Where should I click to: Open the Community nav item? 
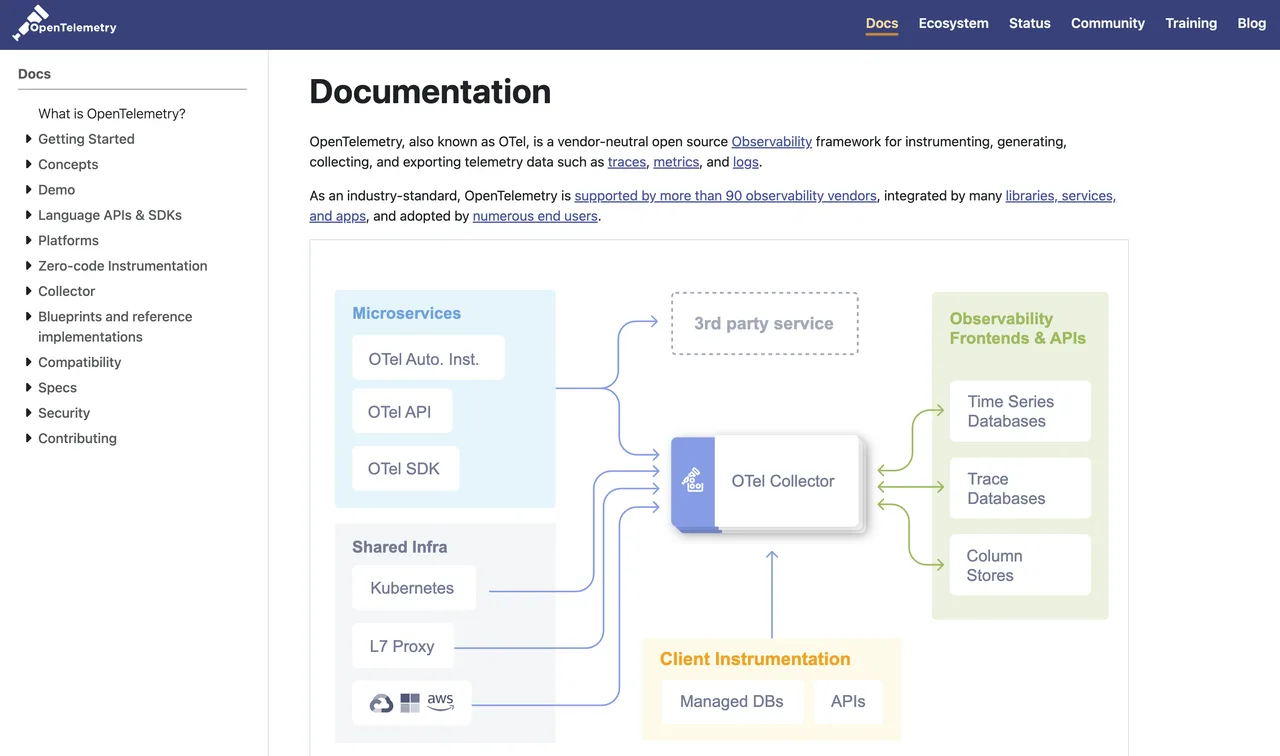point(1108,23)
